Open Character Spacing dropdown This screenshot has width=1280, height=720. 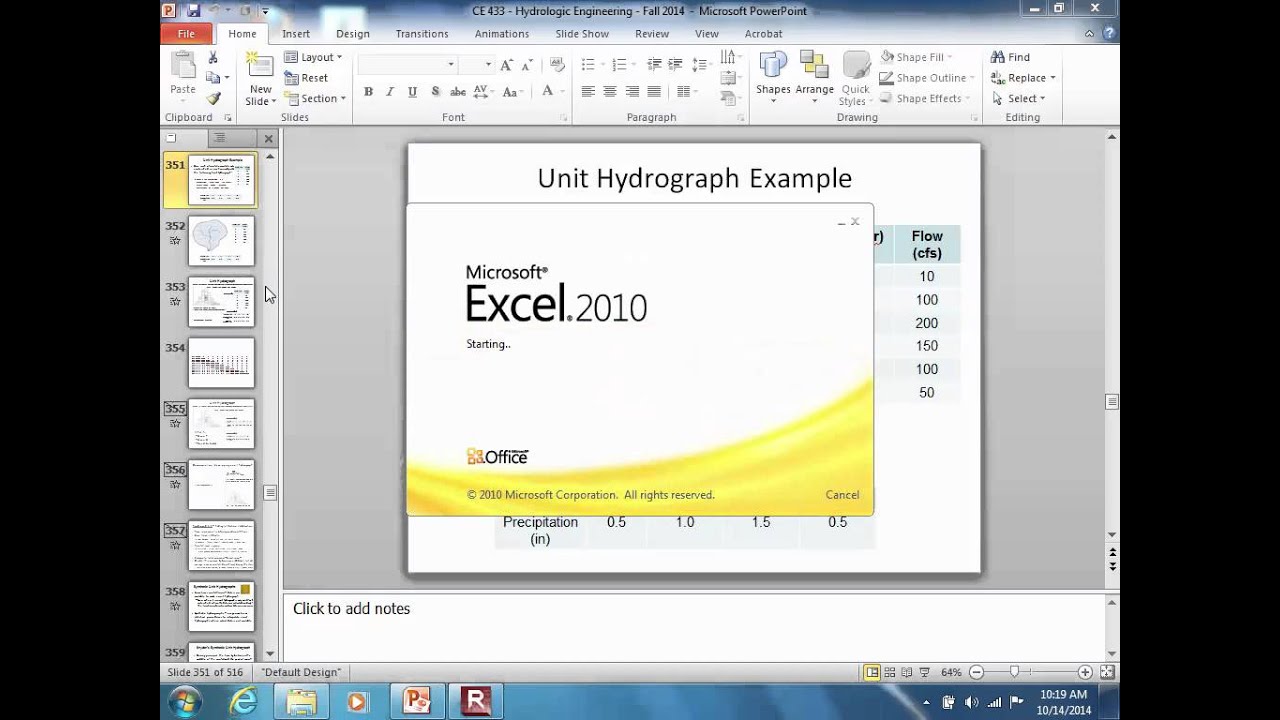click(x=483, y=91)
